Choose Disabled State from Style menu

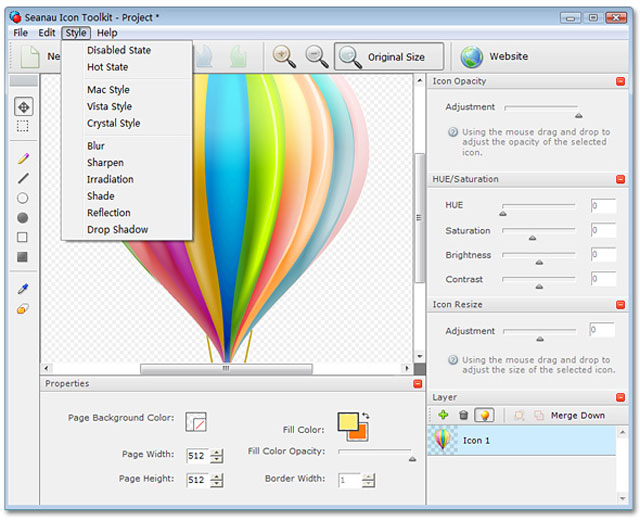119,50
